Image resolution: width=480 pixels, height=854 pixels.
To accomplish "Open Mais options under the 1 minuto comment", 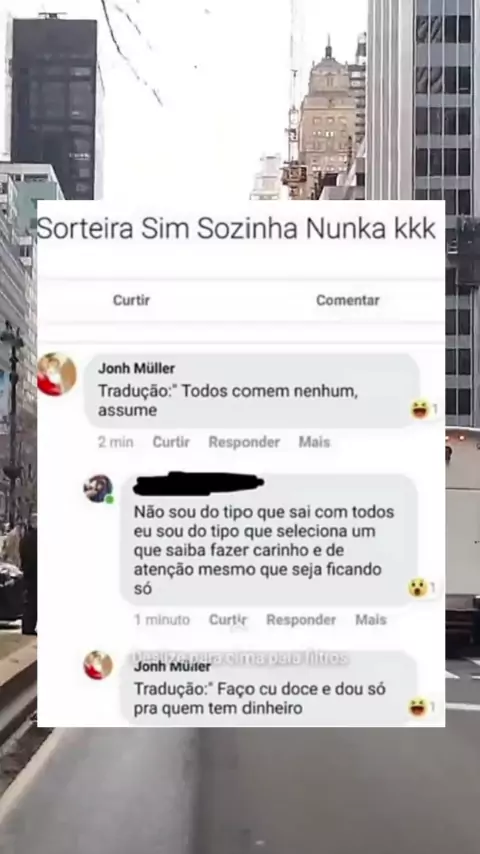I will [x=371, y=620].
